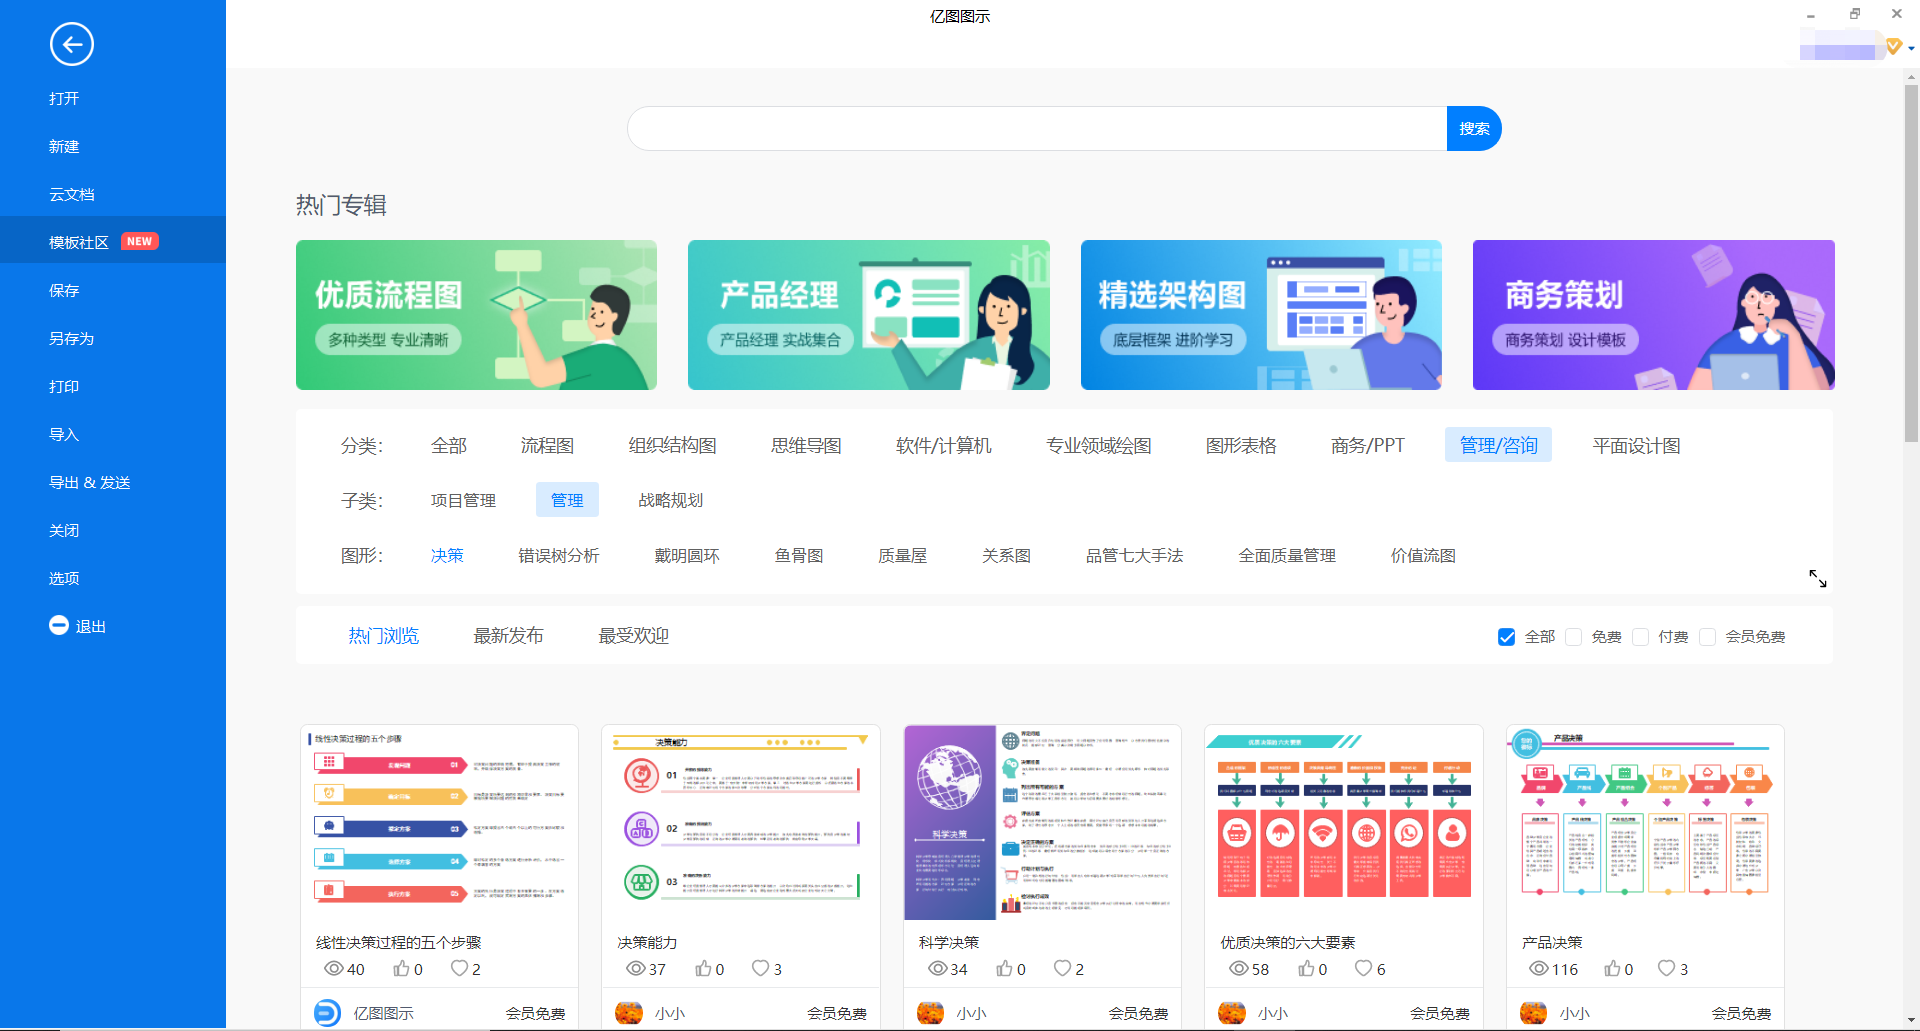Click eye icon on 科学决策 card
Image resolution: width=1920 pixels, height=1031 pixels.
[938, 969]
